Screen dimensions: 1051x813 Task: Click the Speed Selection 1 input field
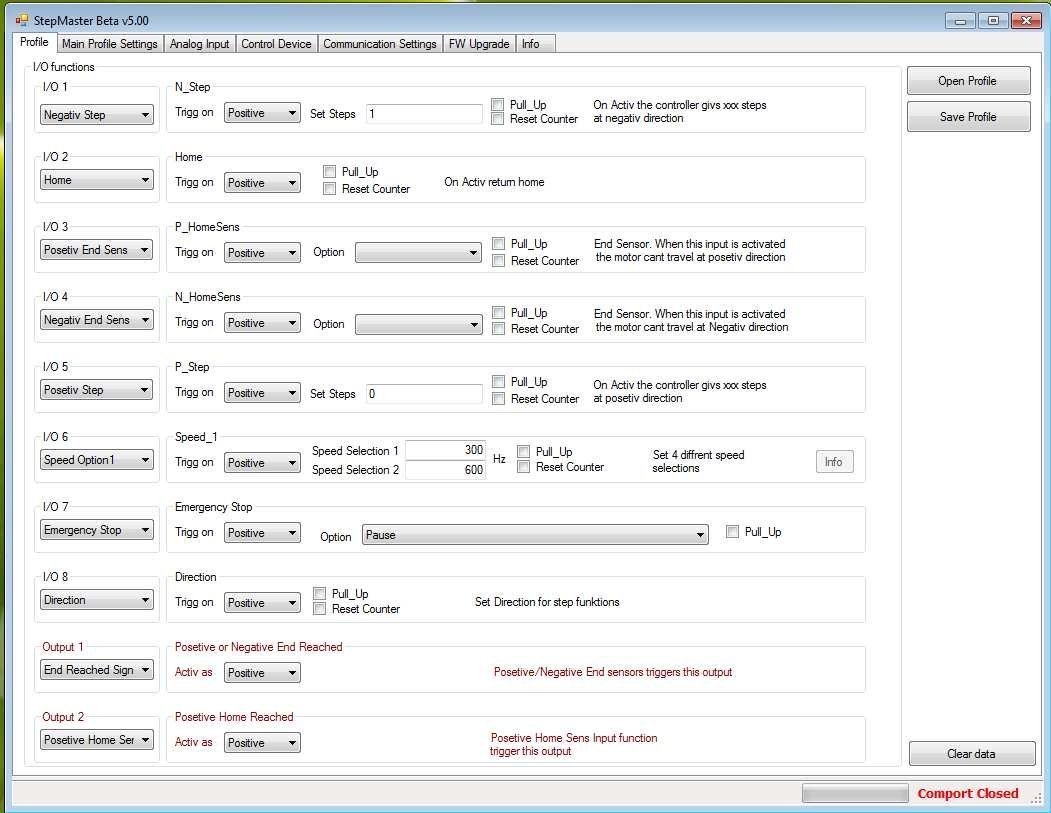(445, 451)
